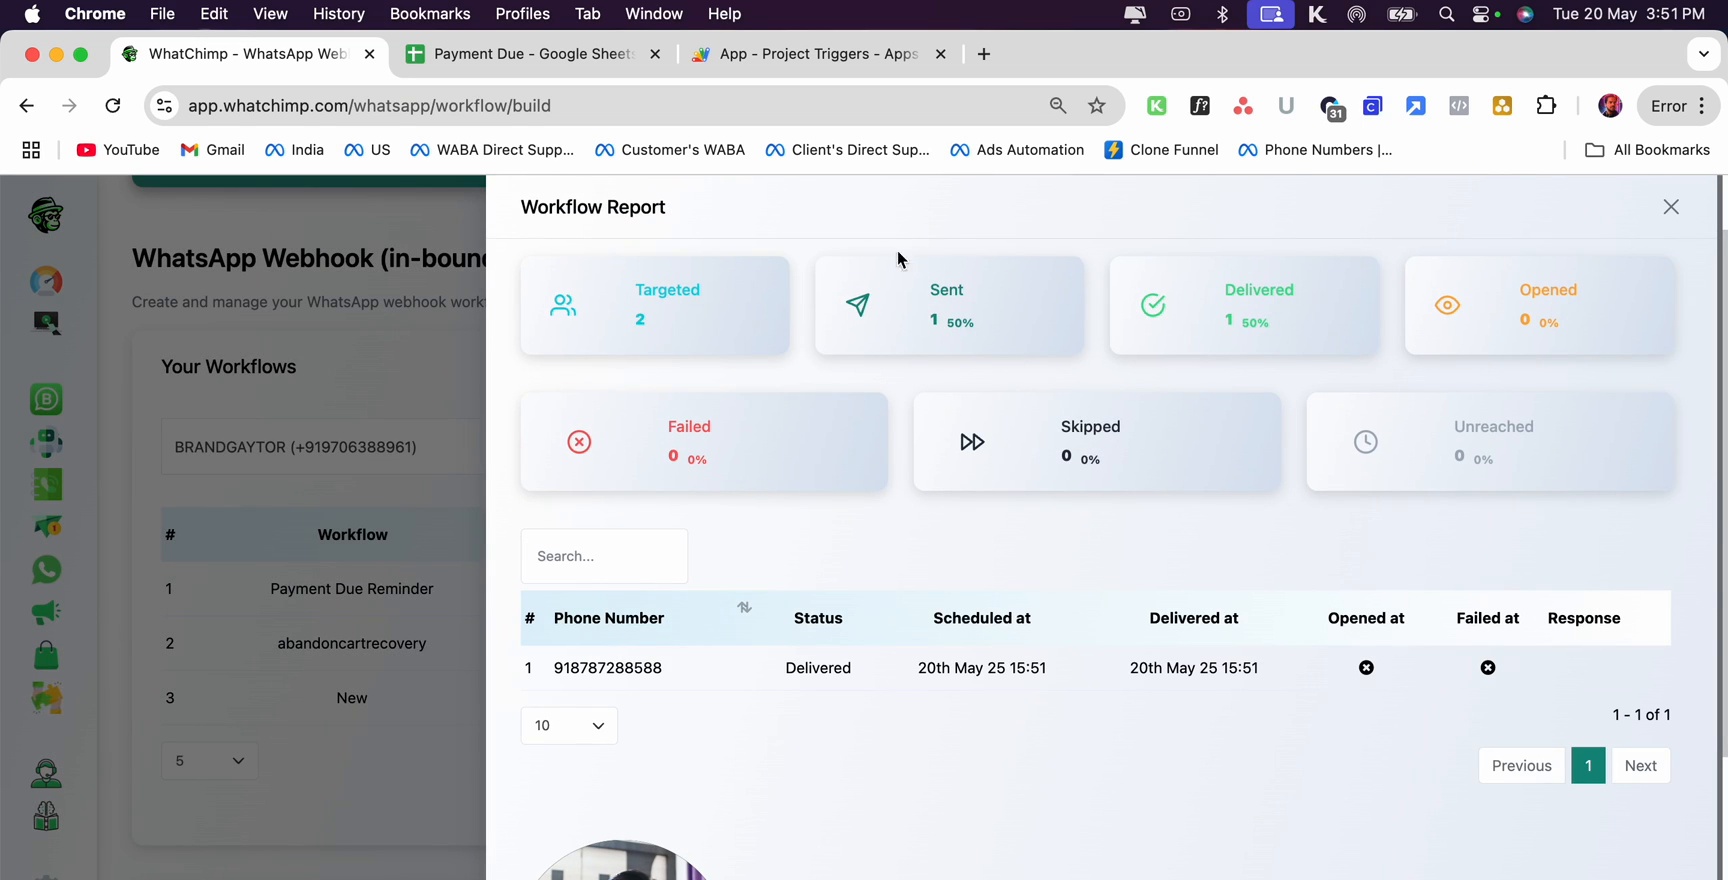Switch to the App - Project Triggers tab
The image size is (1728, 880).
click(x=817, y=54)
